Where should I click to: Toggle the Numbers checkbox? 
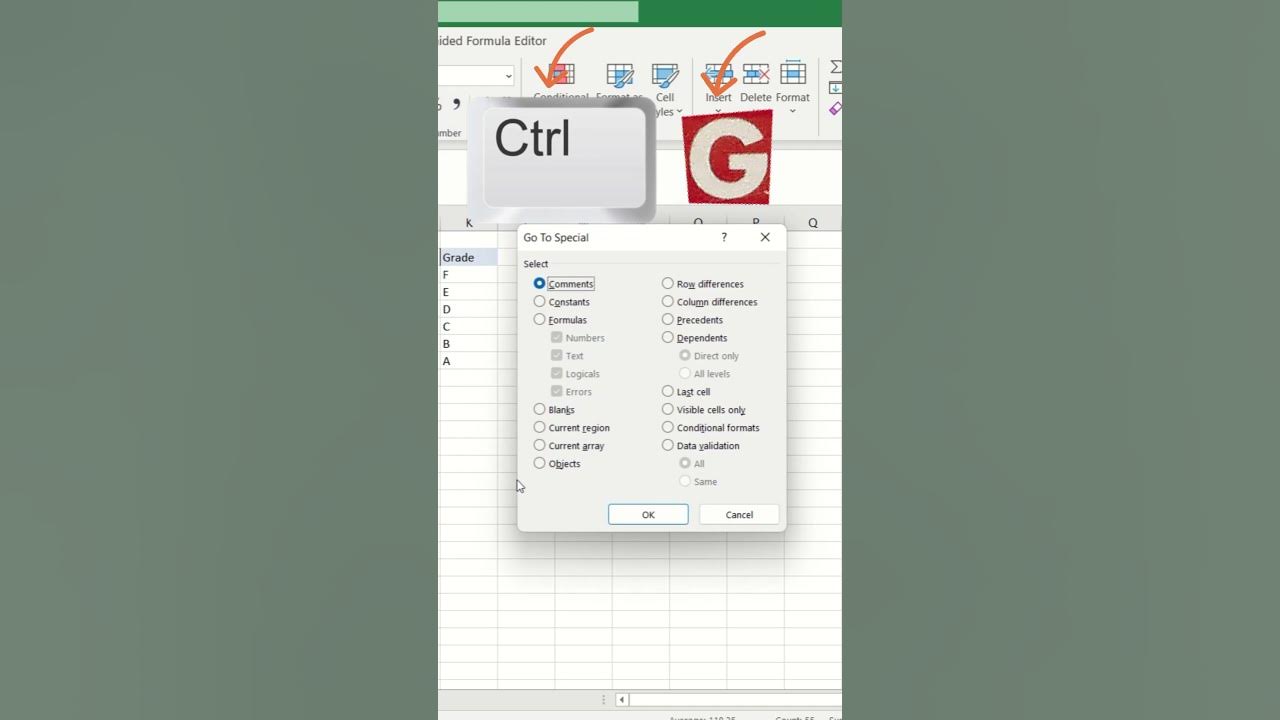[x=557, y=338]
